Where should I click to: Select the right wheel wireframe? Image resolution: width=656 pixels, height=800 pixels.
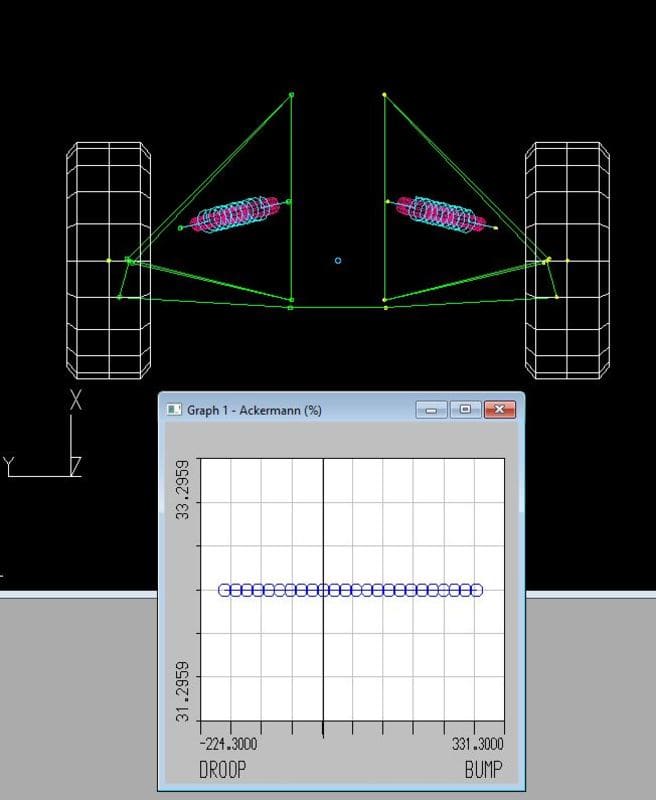click(x=567, y=261)
